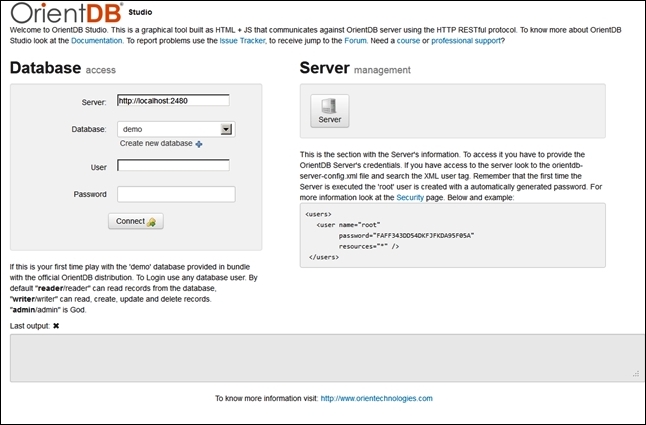
Task: Visit the Forum link
Action: [x=355, y=41]
